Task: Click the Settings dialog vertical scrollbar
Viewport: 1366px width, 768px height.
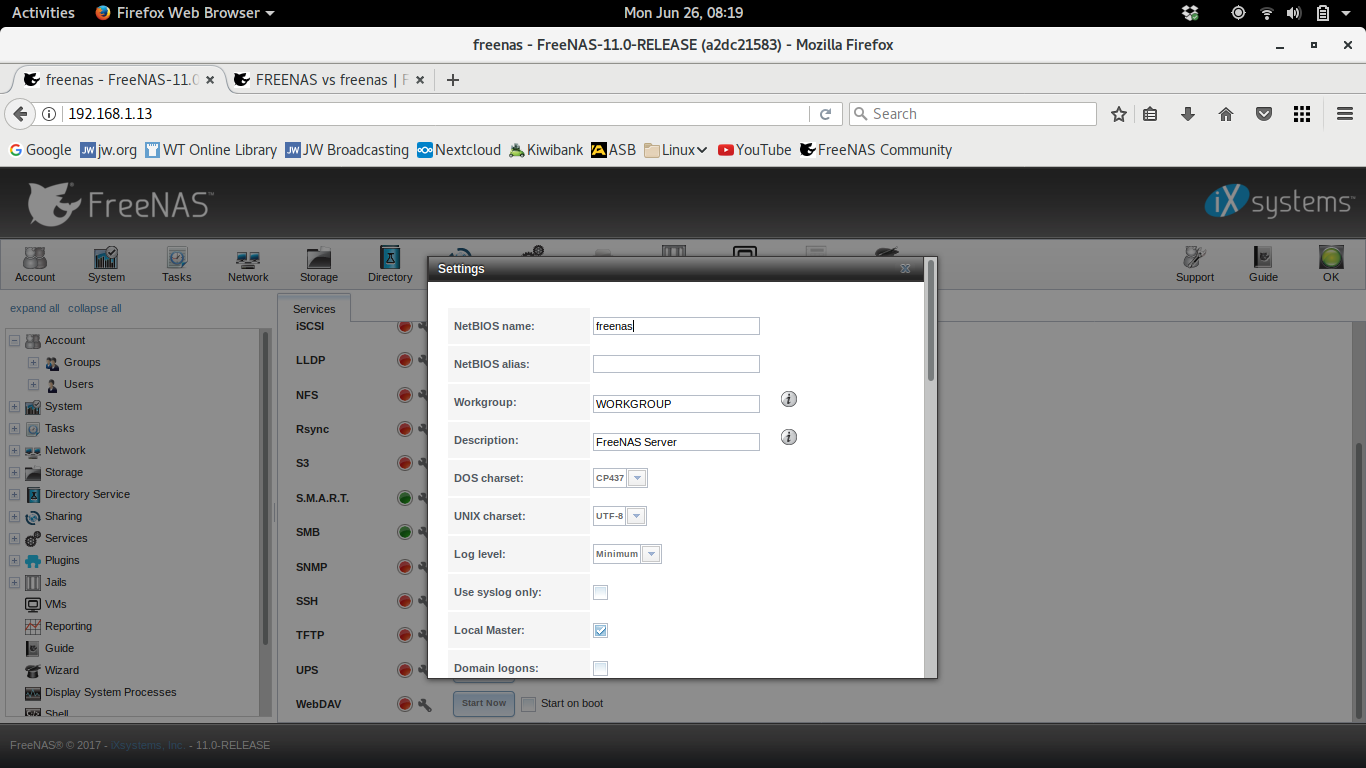Action: (931, 320)
